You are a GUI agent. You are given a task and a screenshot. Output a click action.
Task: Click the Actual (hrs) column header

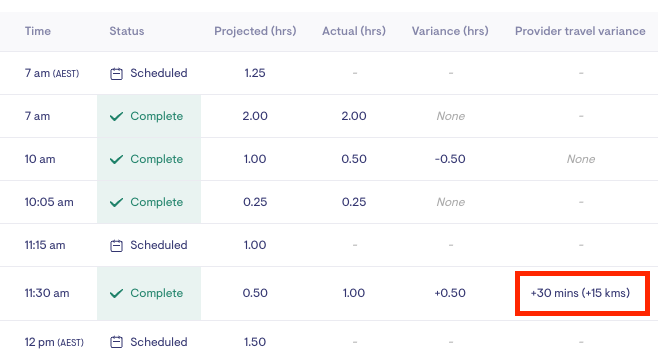354,31
